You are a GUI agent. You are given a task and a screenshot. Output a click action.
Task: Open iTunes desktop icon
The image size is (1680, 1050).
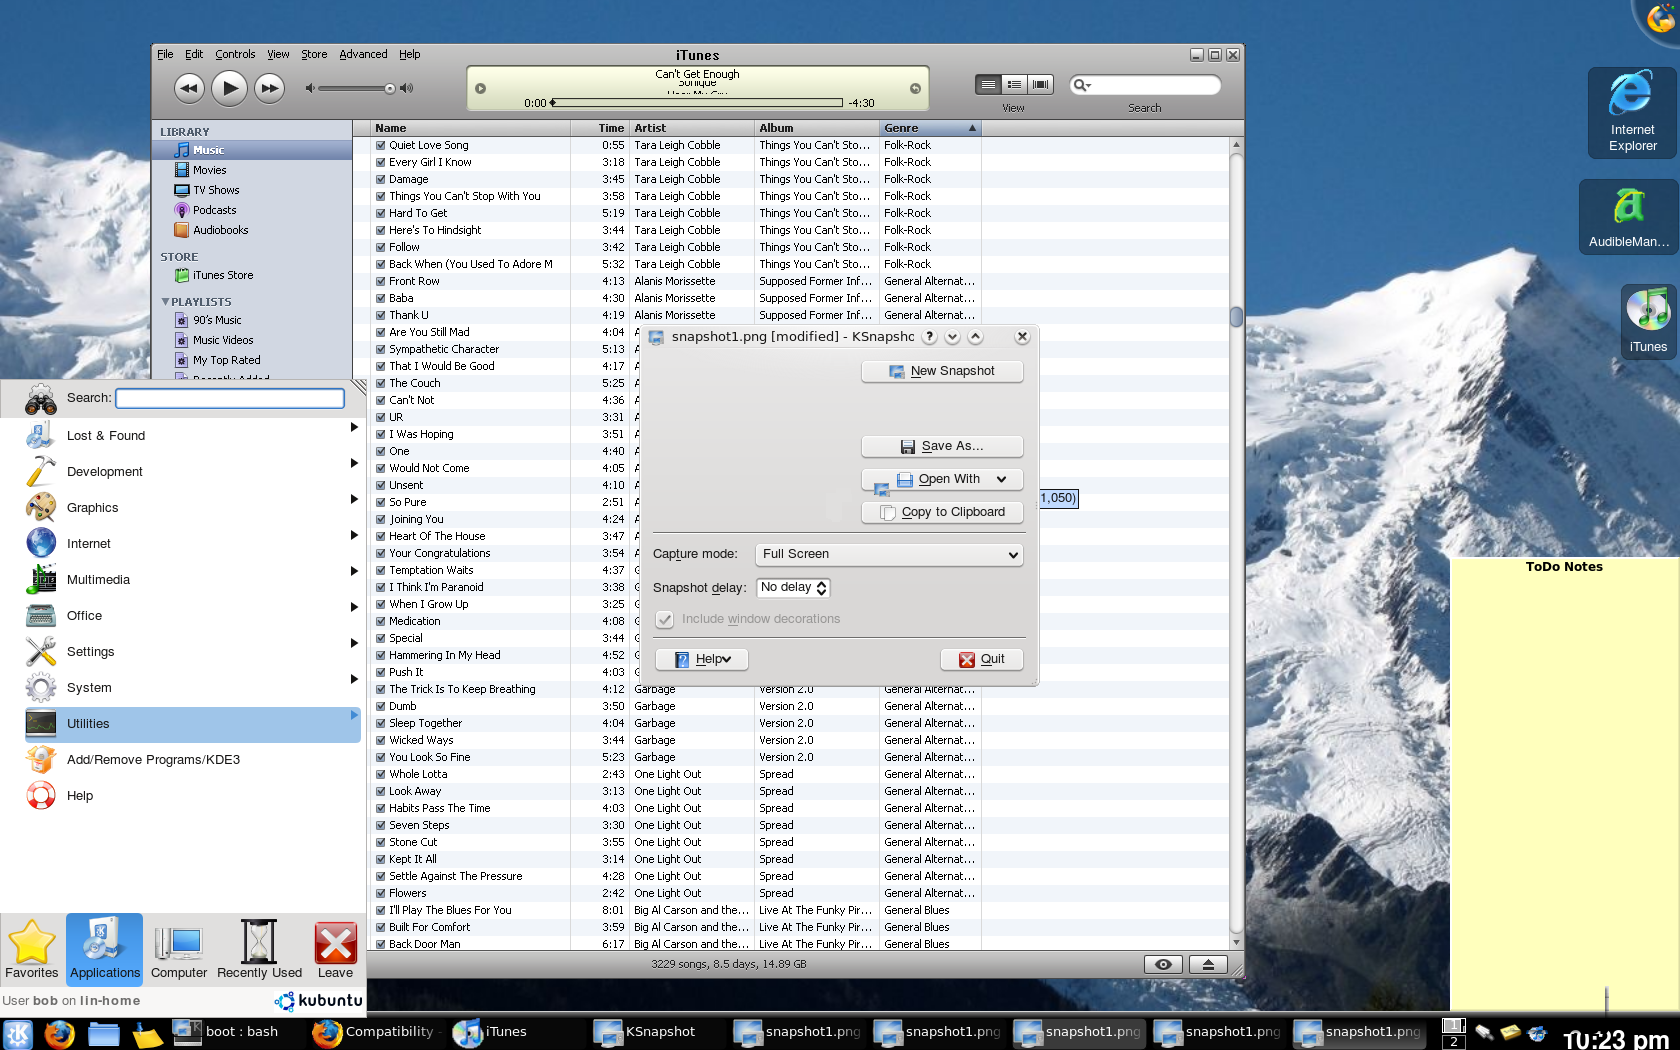(1648, 321)
